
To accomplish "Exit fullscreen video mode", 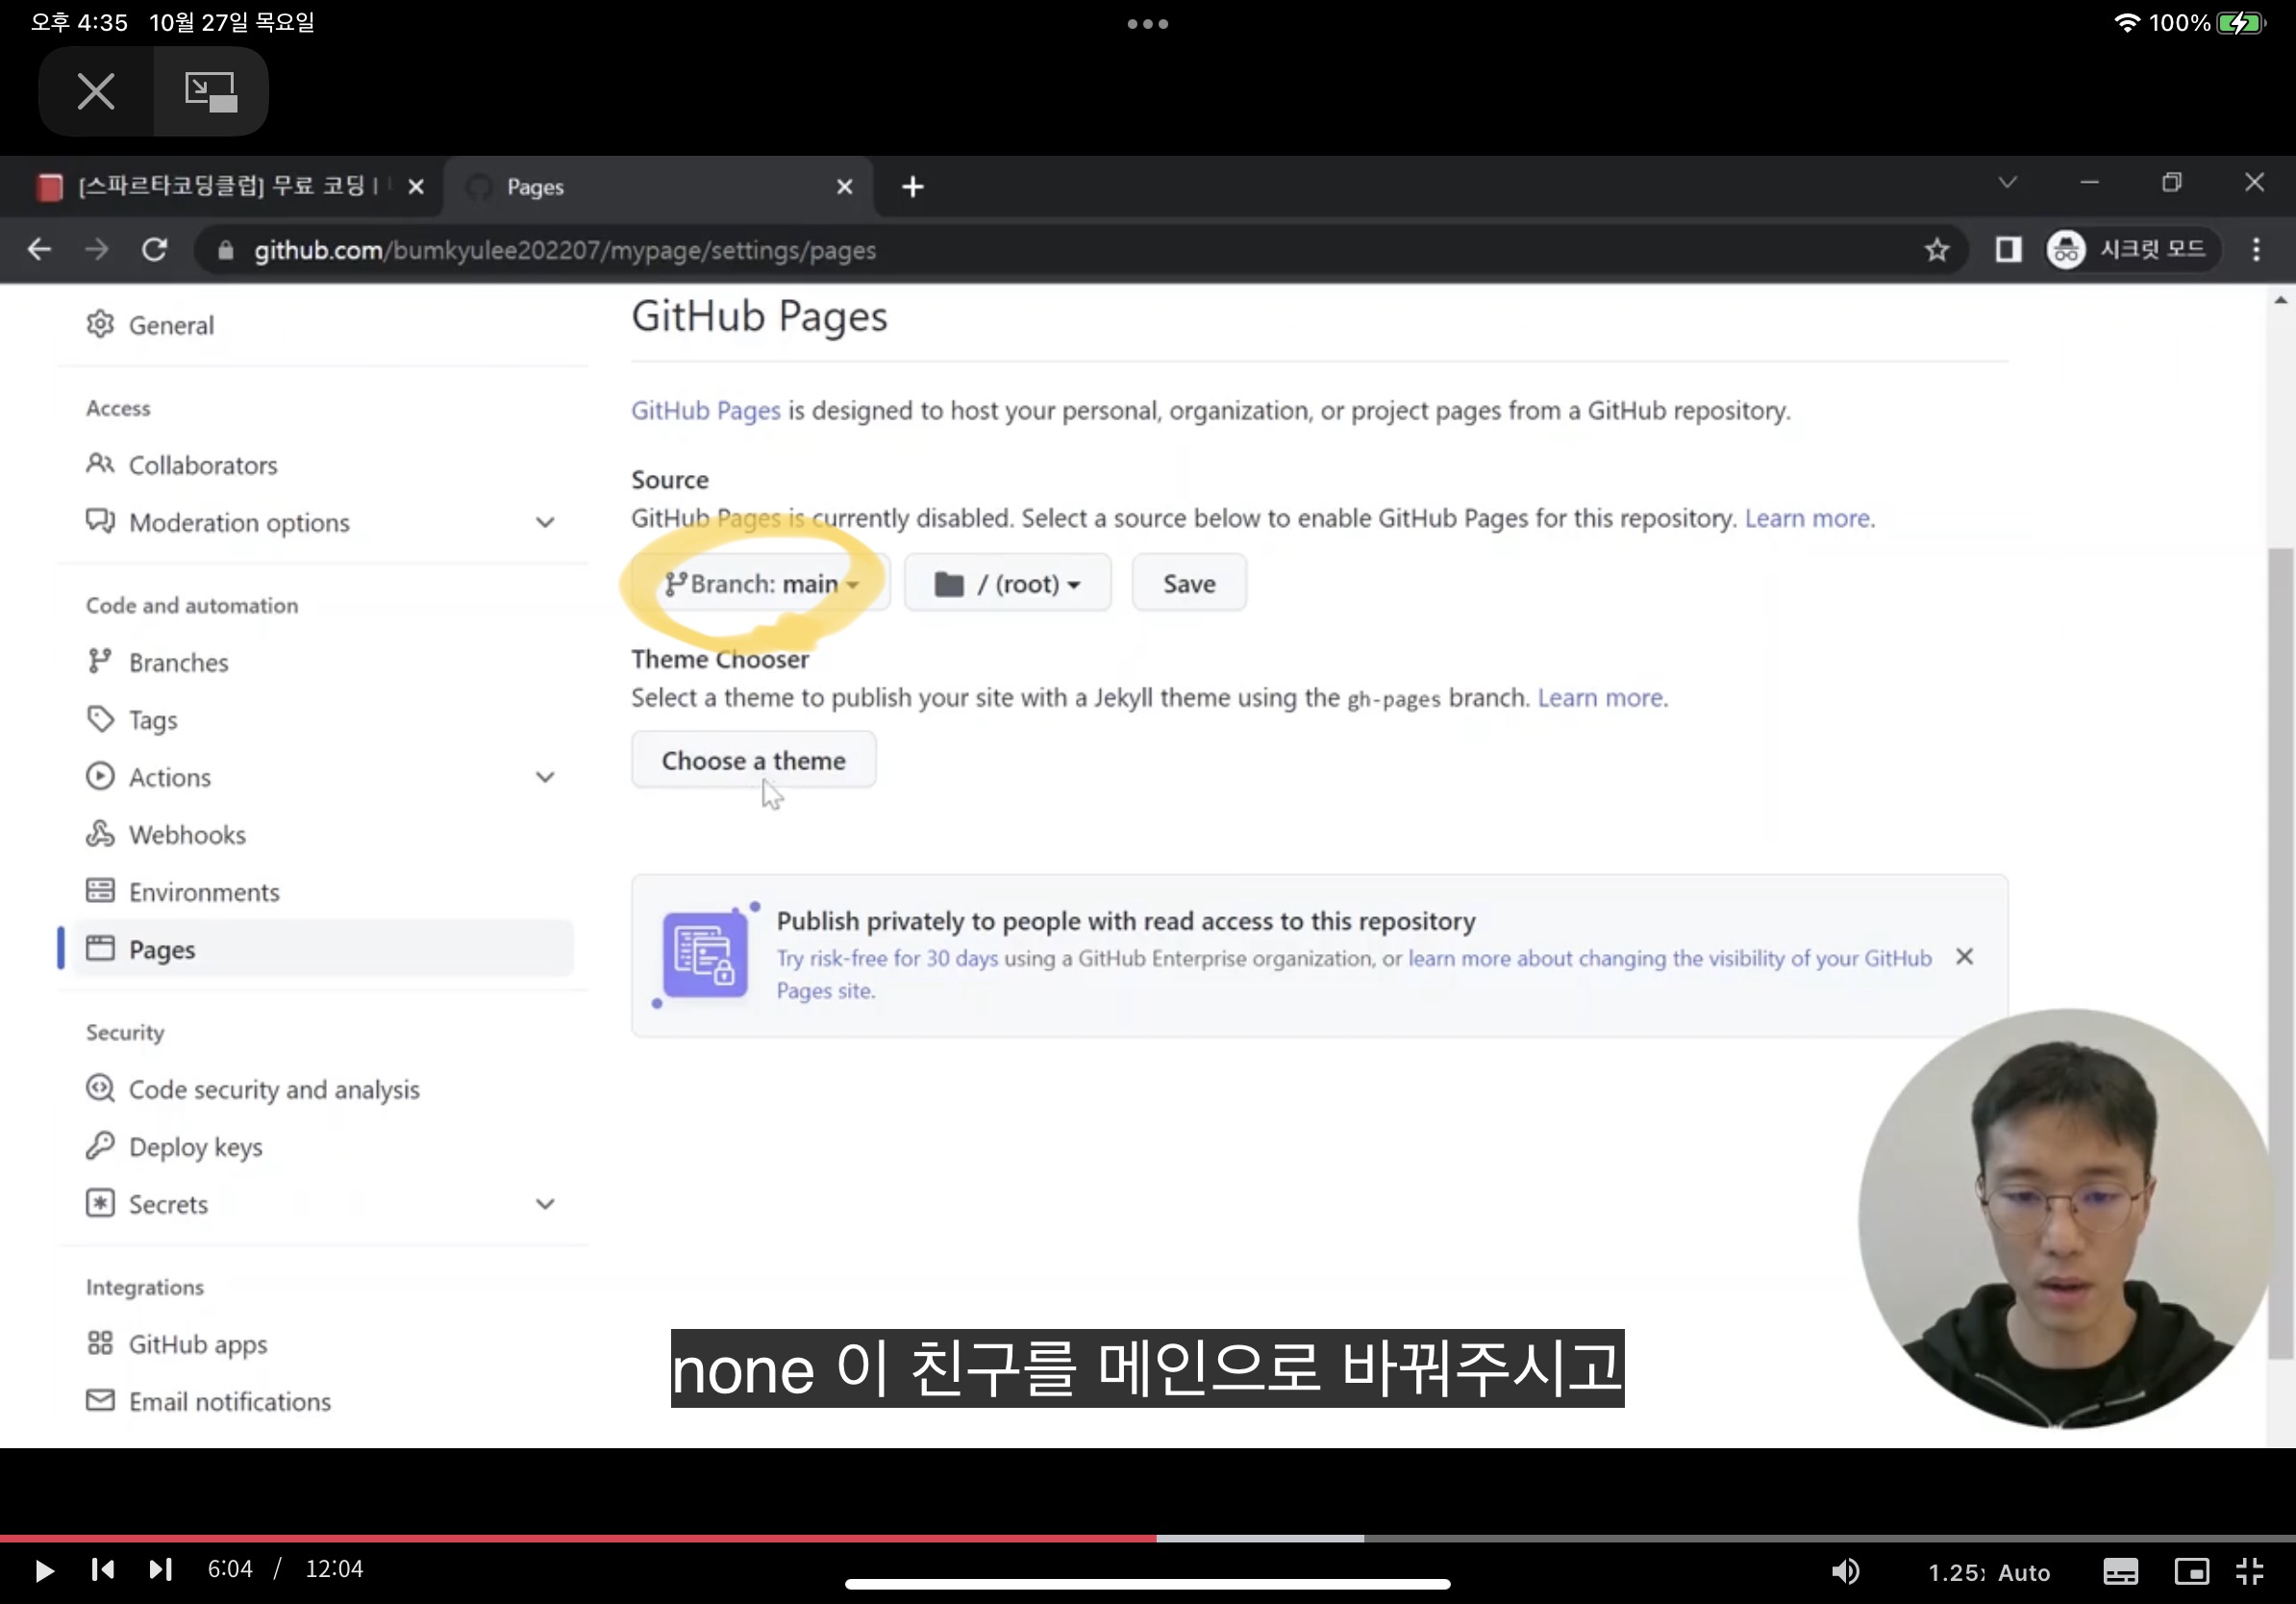I will point(2250,1571).
